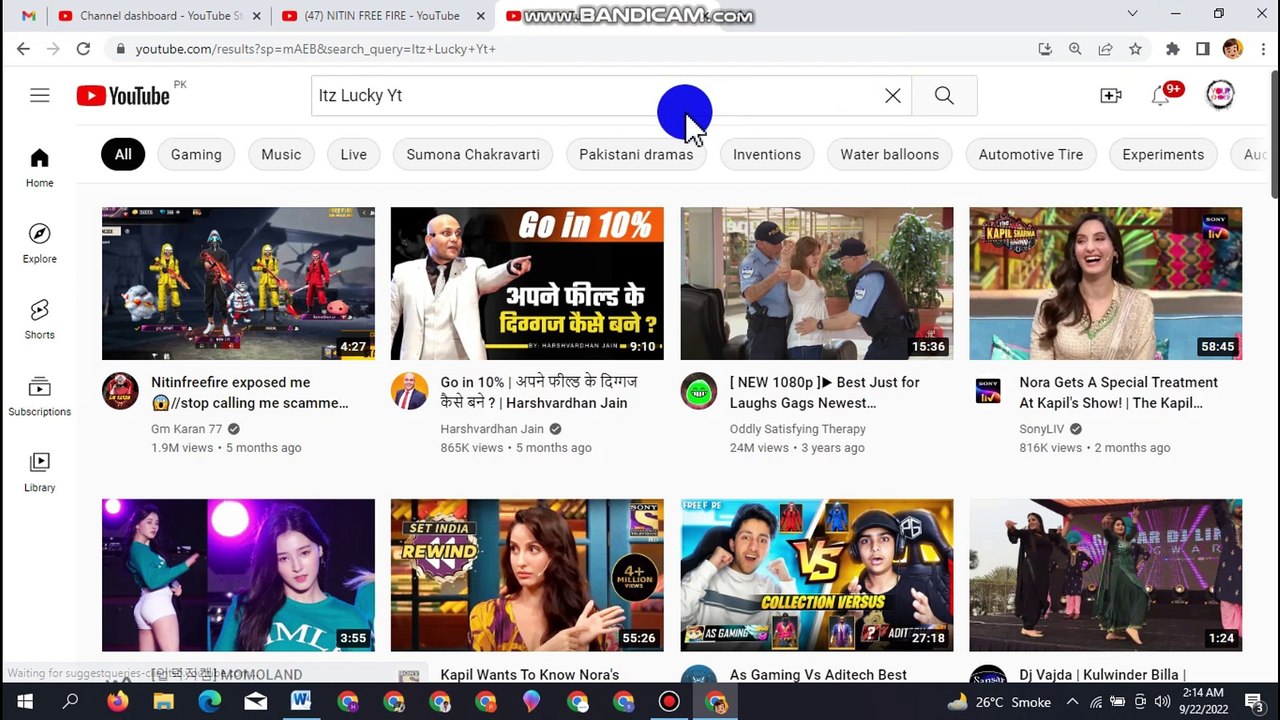
Task: Click the magnifier search button
Action: [944, 95]
